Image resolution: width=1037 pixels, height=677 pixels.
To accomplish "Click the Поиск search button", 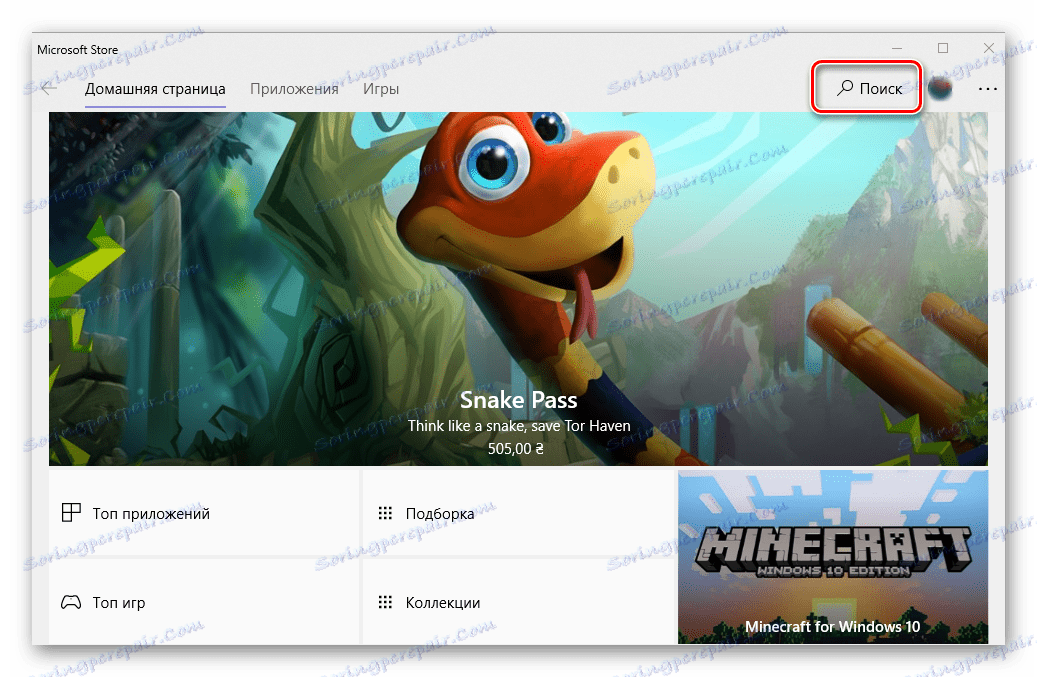I will [x=866, y=88].
